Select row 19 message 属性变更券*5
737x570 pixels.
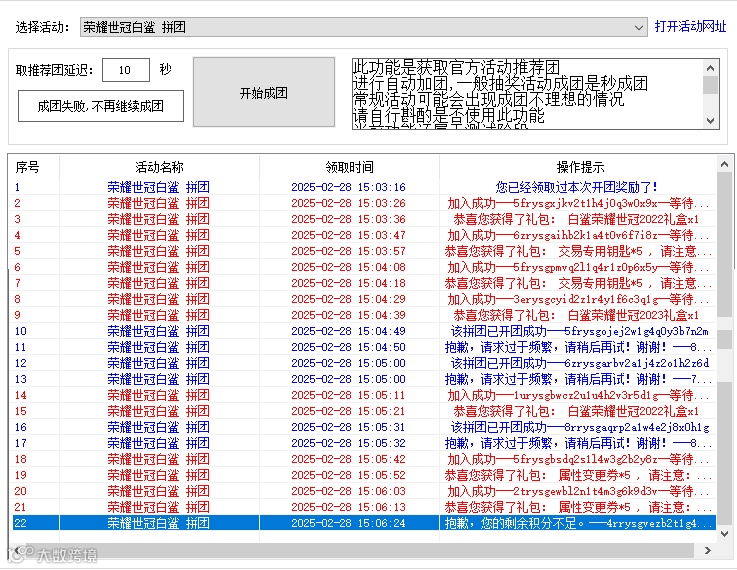578,475
